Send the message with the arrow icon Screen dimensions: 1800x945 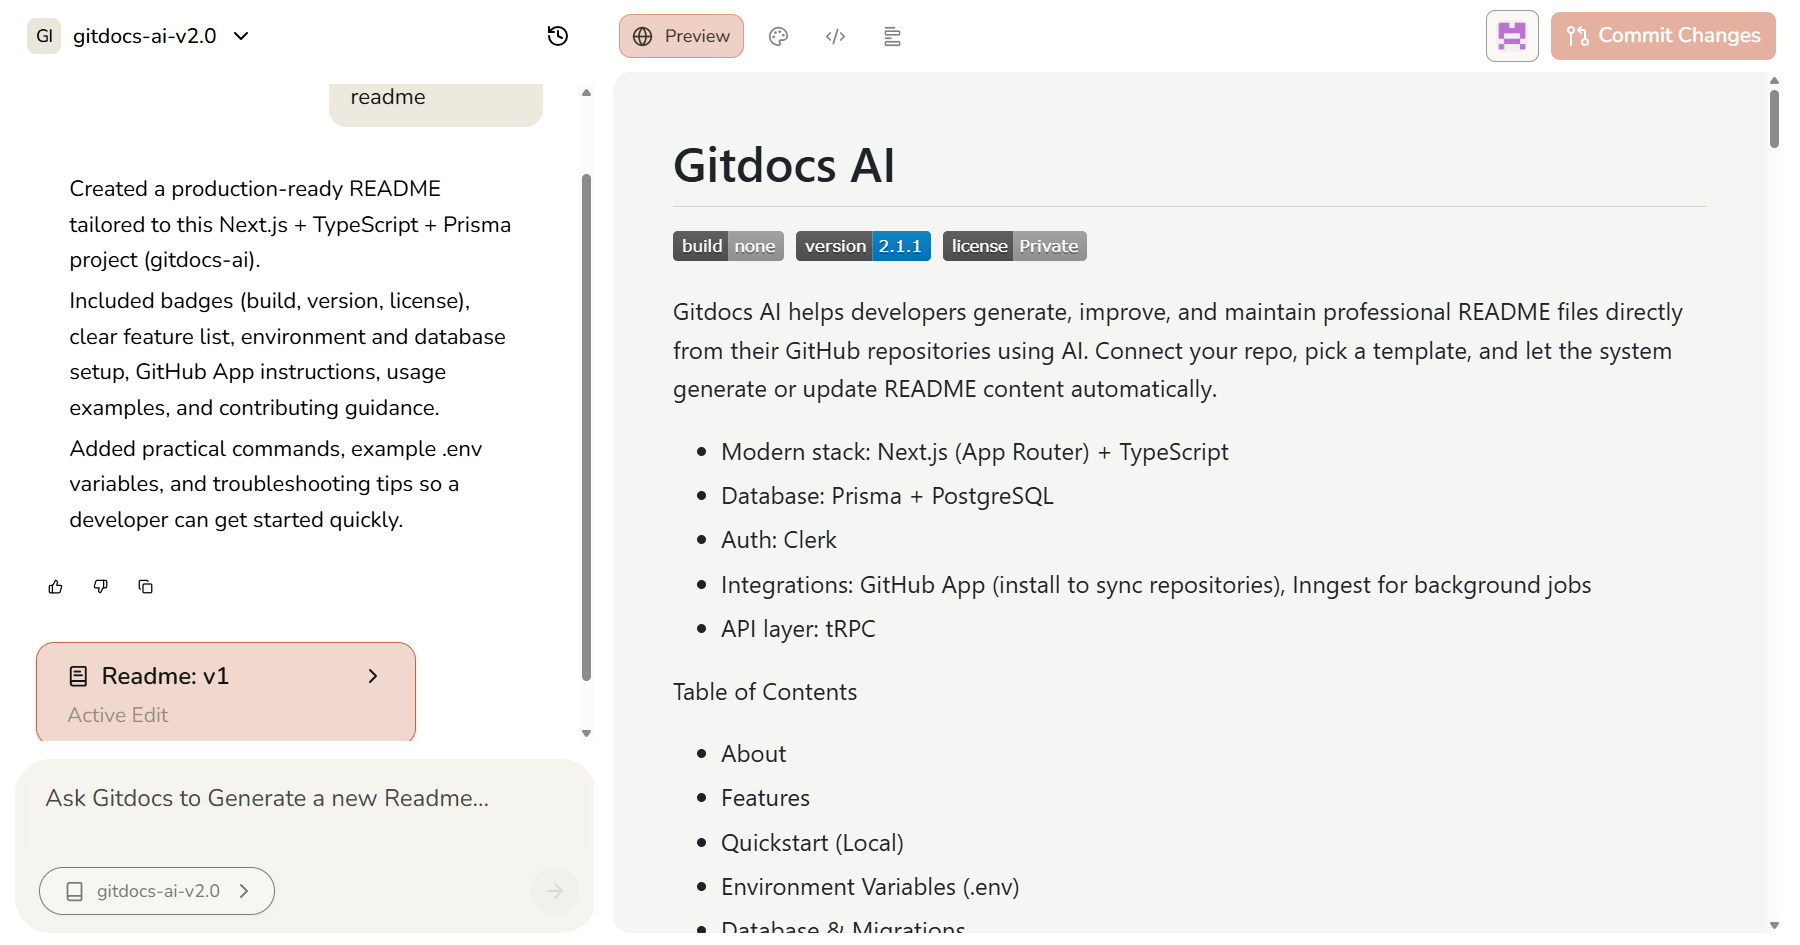[x=554, y=891]
